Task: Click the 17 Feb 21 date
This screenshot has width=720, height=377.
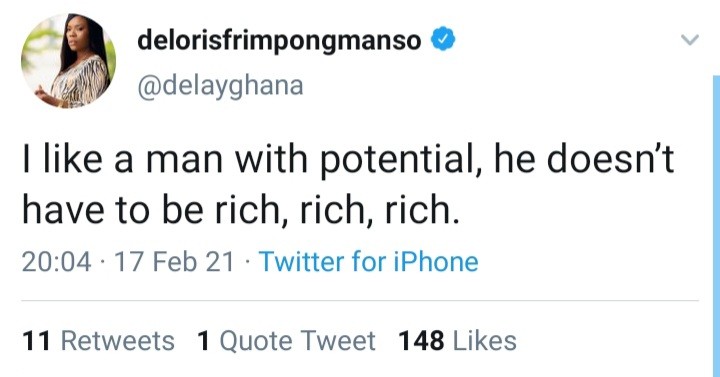Action: [x=174, y=262]
